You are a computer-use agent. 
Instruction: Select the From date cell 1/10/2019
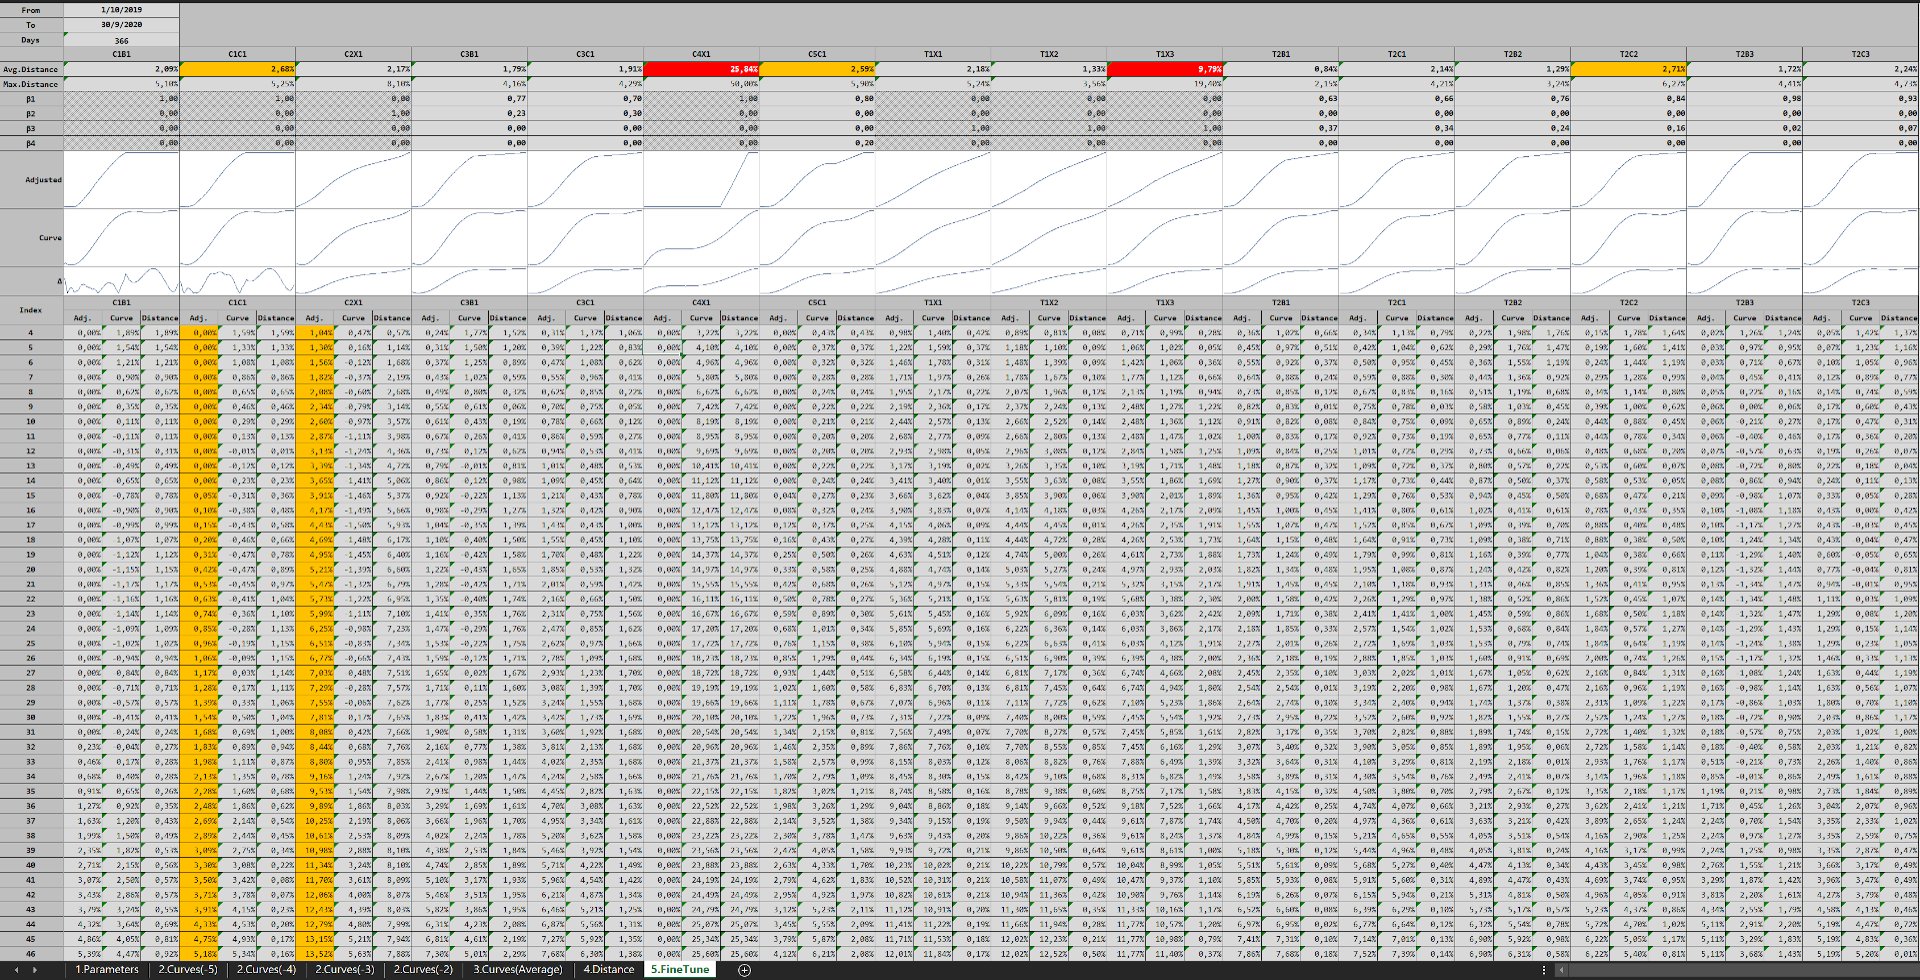[x=121, y=10]
